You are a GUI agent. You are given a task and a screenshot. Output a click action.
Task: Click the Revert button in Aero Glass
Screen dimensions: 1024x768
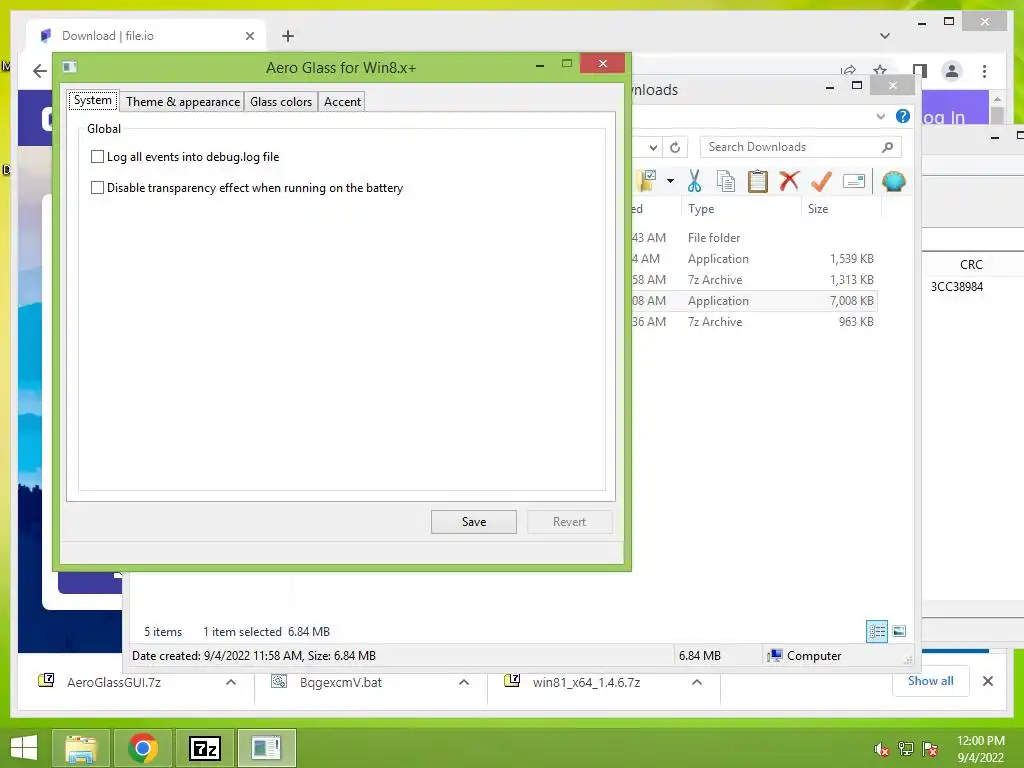[x=569, y=522]
